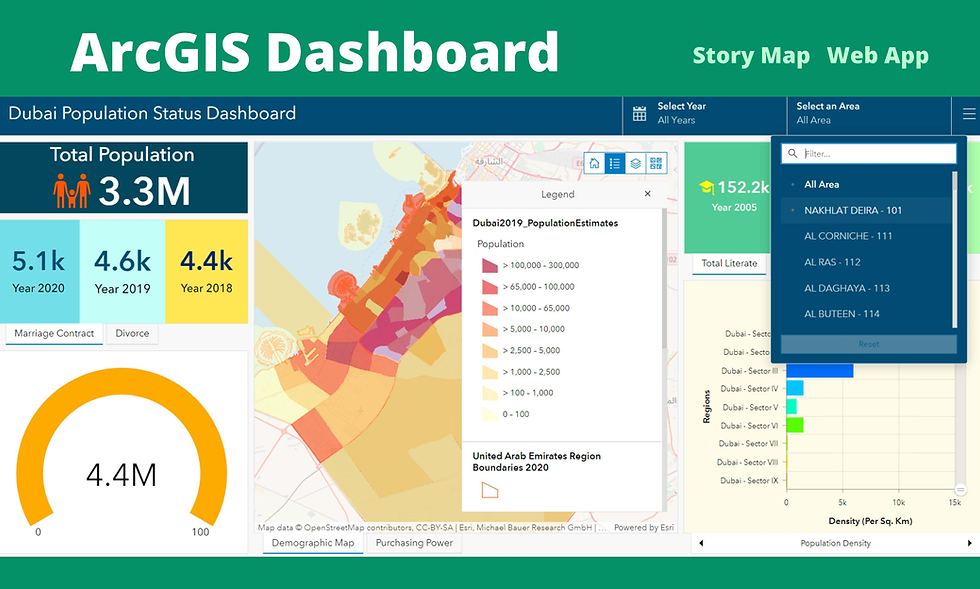Click the Reset button in area list
980x589 pixels.
(x=869, y=344)
